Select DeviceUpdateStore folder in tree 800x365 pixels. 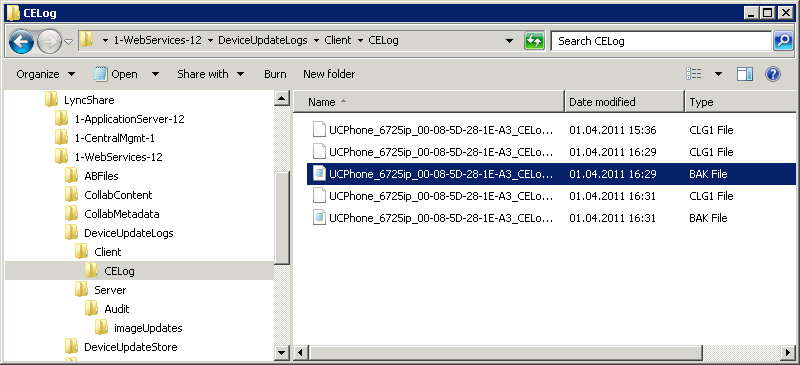tap(130, 347)
